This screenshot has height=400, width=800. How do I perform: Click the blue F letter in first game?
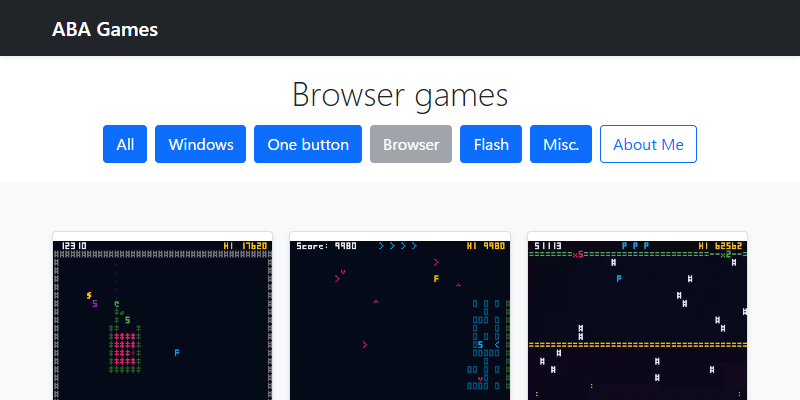pos(176,353)
